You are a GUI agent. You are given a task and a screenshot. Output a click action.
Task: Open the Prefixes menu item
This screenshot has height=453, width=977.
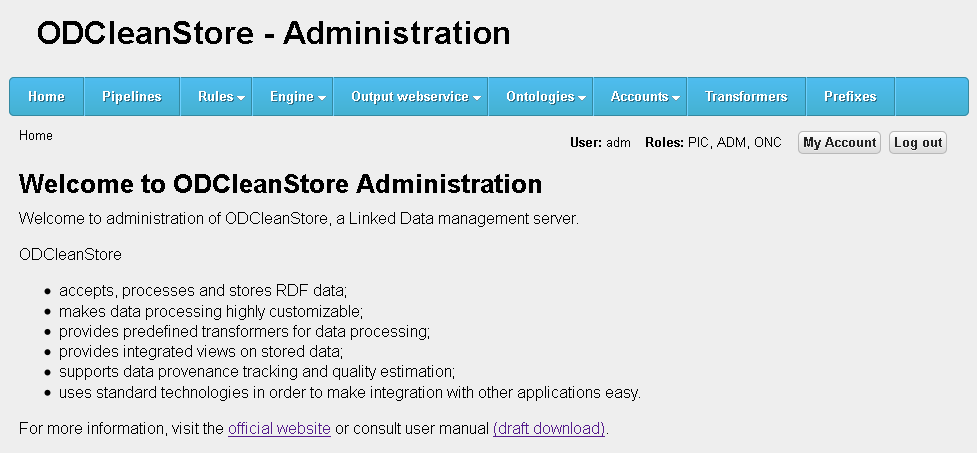(850, 97)
